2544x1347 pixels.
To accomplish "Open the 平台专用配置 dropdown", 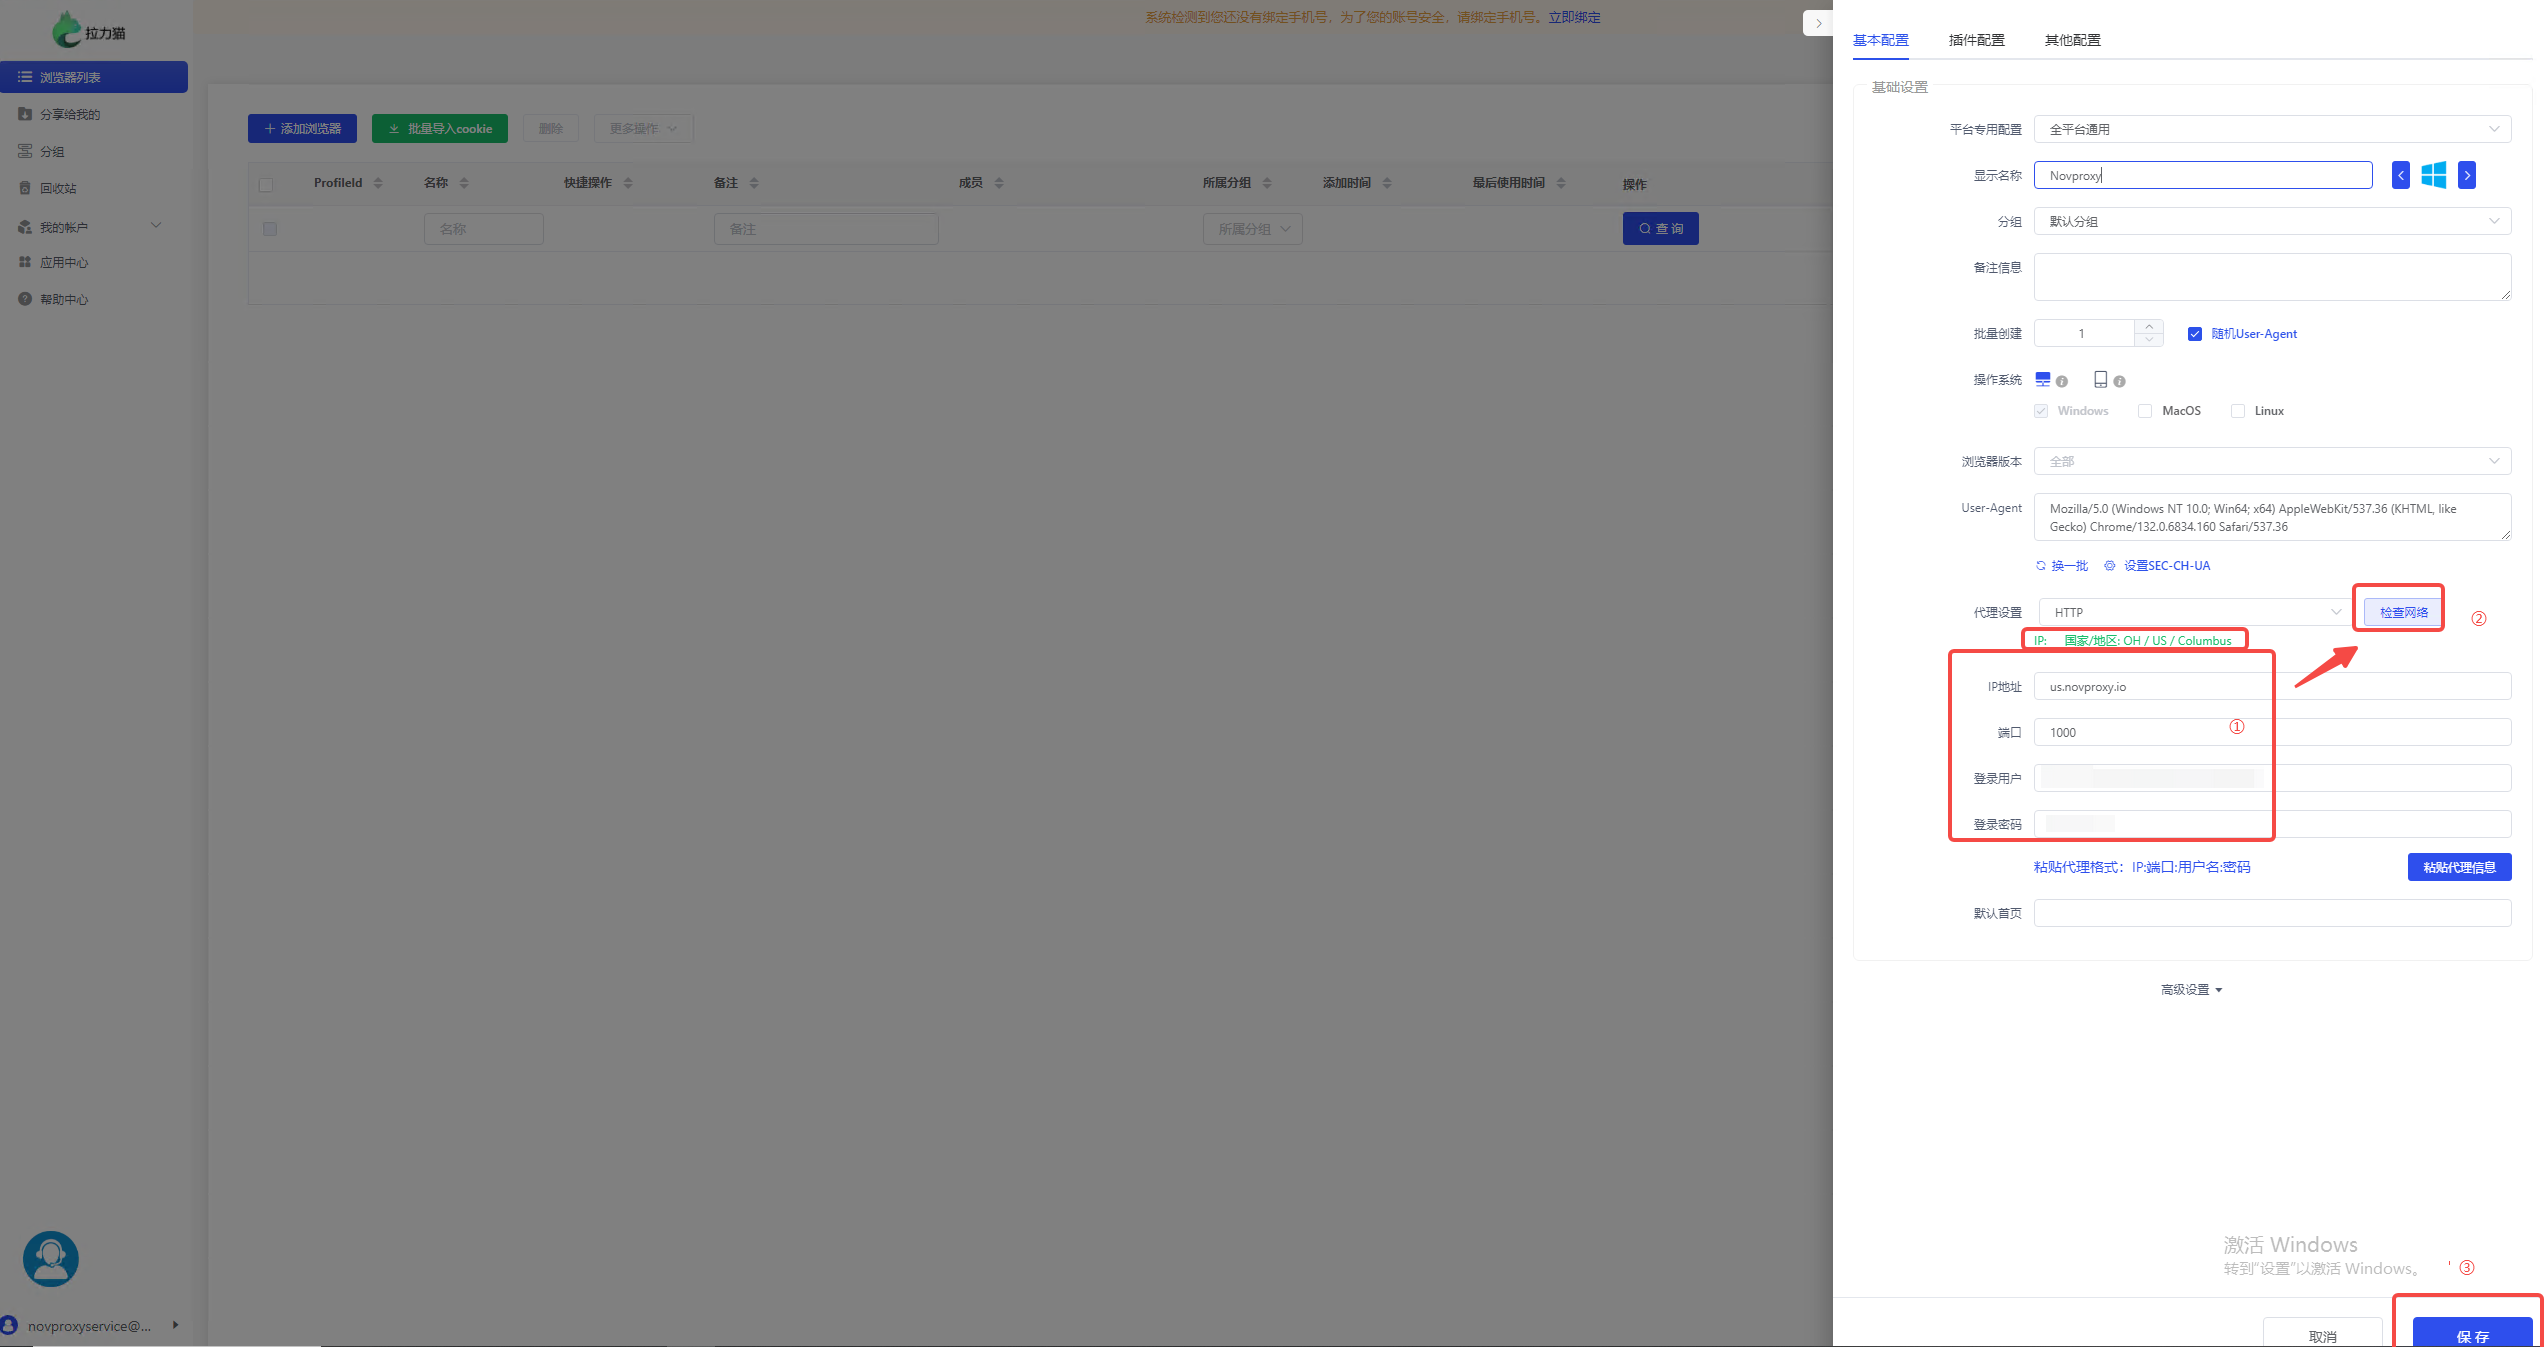I will tap(2271, 129).
